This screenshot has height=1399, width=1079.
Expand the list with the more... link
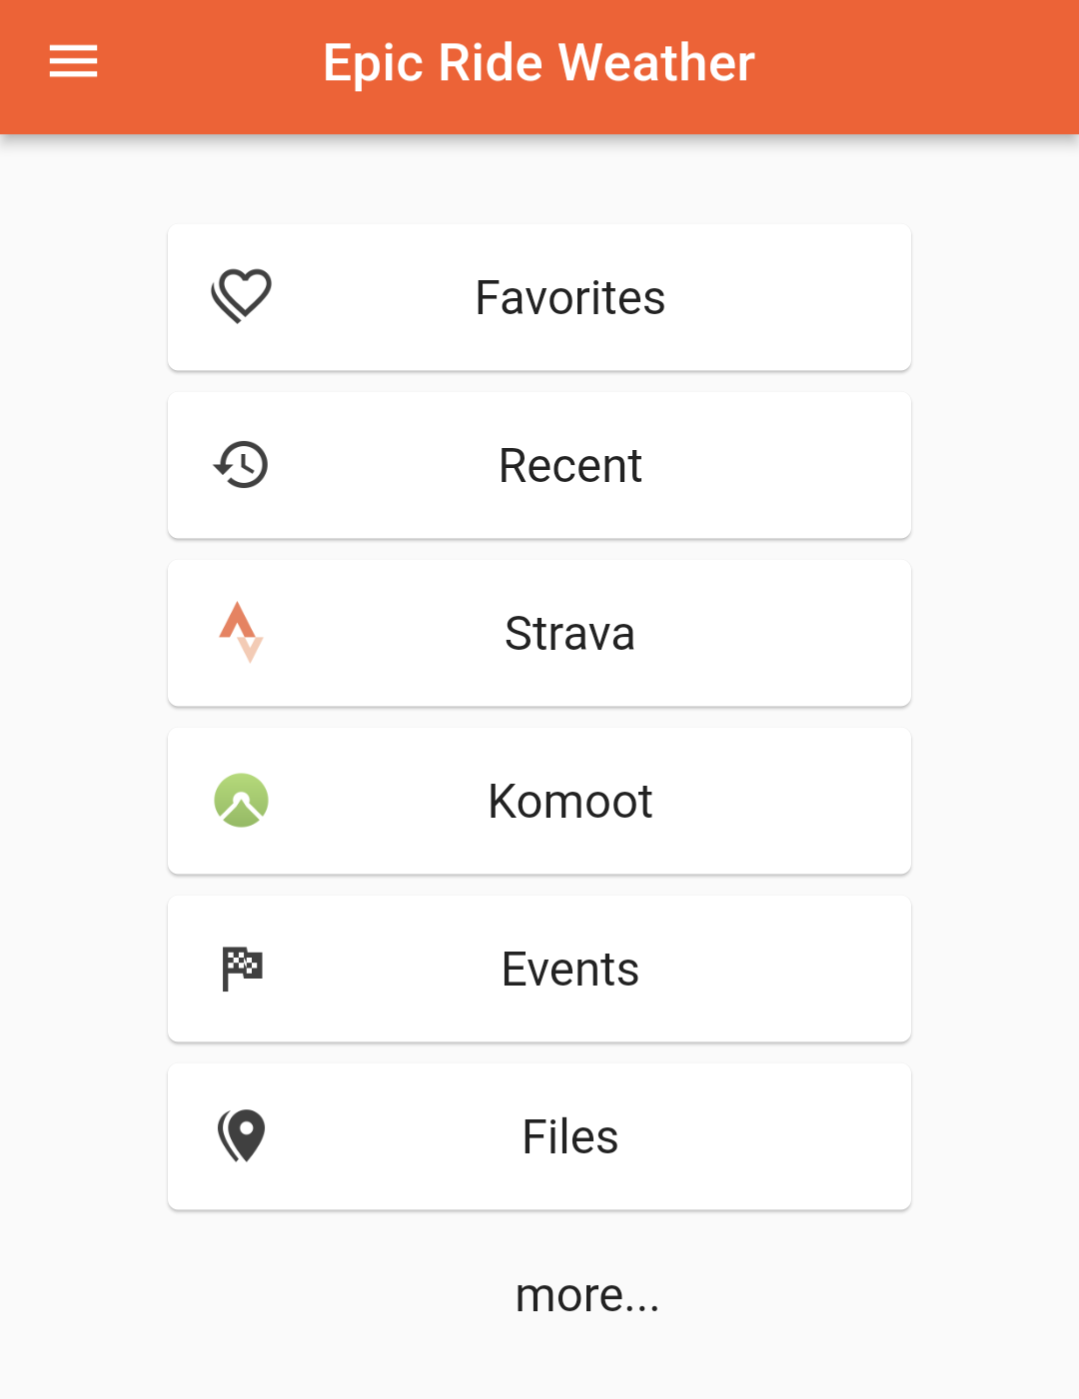coord(587,1296)
